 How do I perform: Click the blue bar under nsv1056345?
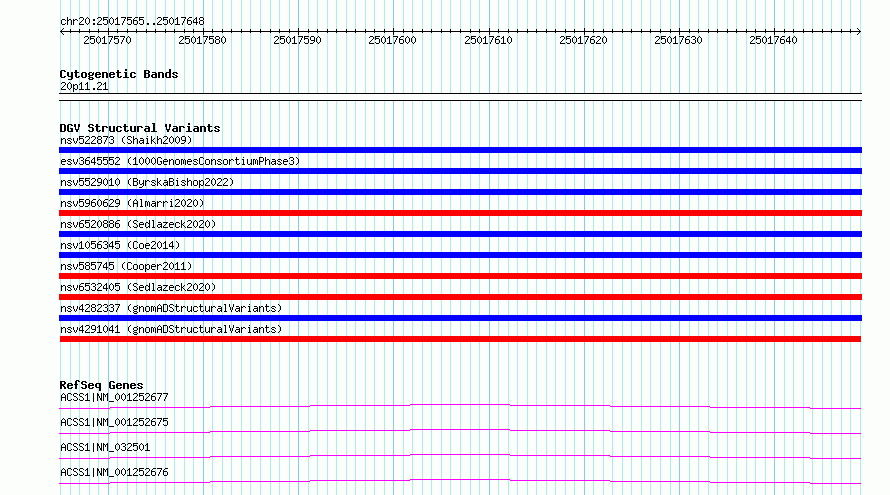tap(460, 255)
